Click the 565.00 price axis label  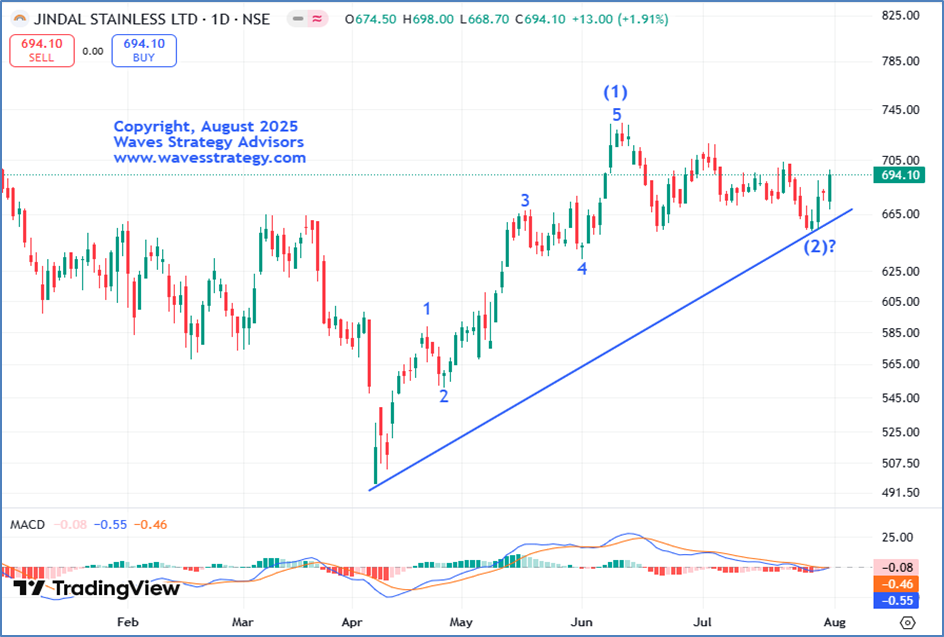click(x=901, y=364)
